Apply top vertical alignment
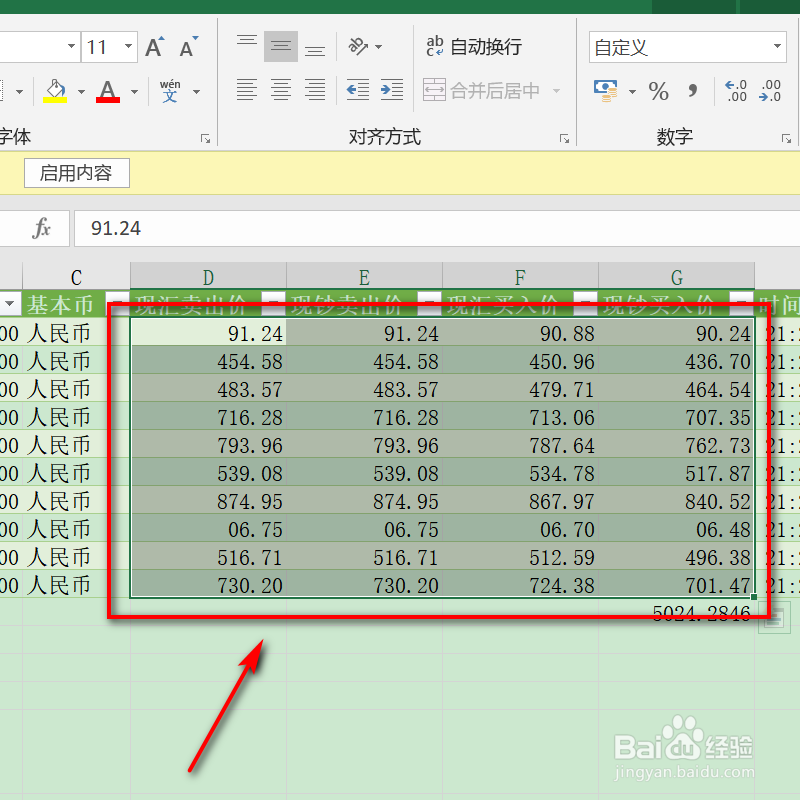Screen dimensions: 800x800 [247, 46]
